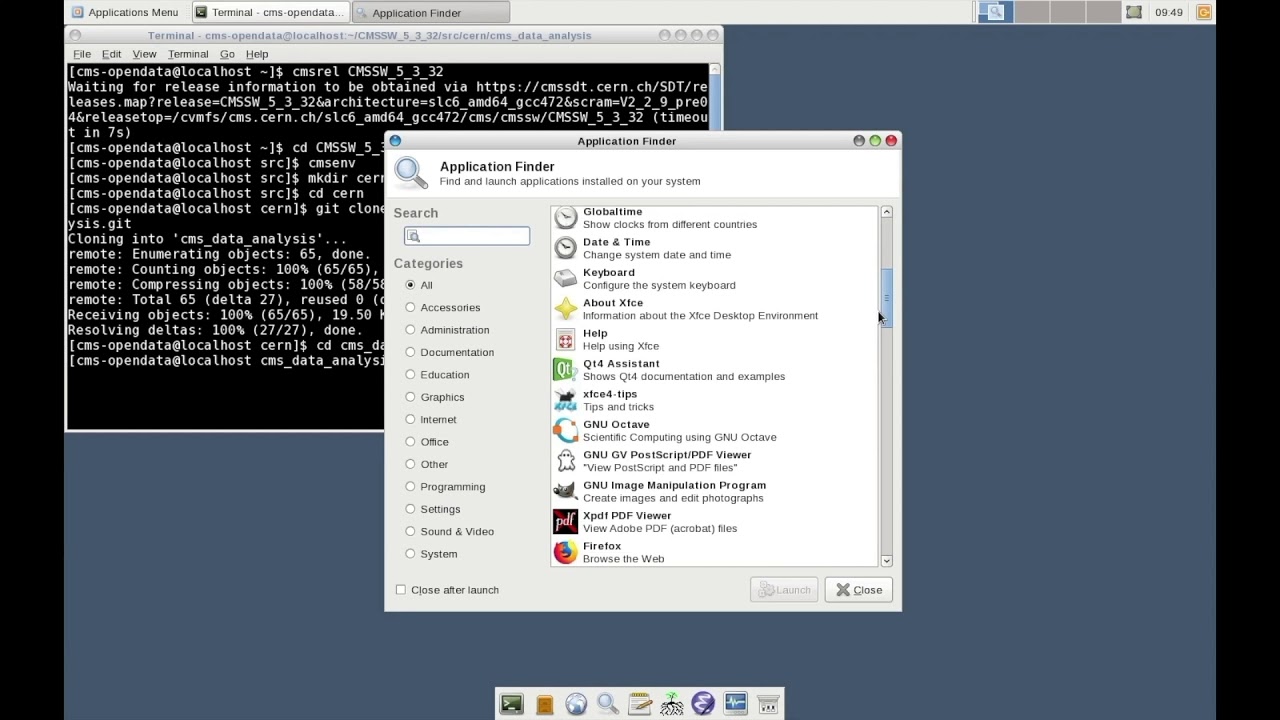The width and height of the screenshot is (1280, 720).
Task: Open ROOT tree icon in dock
Action: click(672, 704)
